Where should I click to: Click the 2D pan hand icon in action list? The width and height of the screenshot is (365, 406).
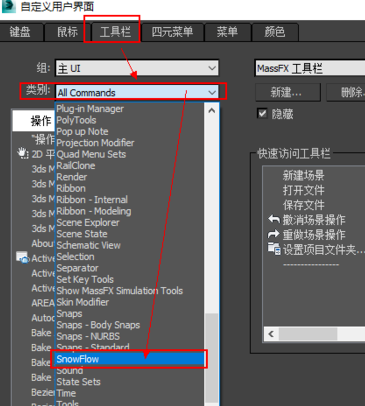coord(22,154)
